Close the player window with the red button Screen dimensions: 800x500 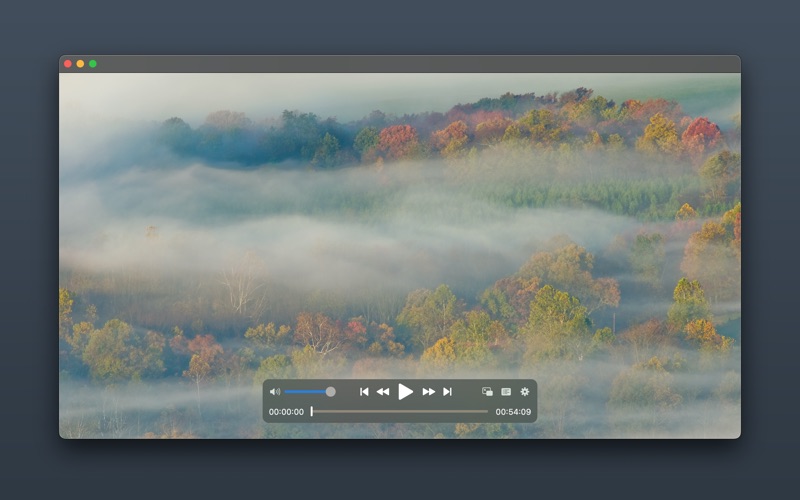[x=68, y=64]
